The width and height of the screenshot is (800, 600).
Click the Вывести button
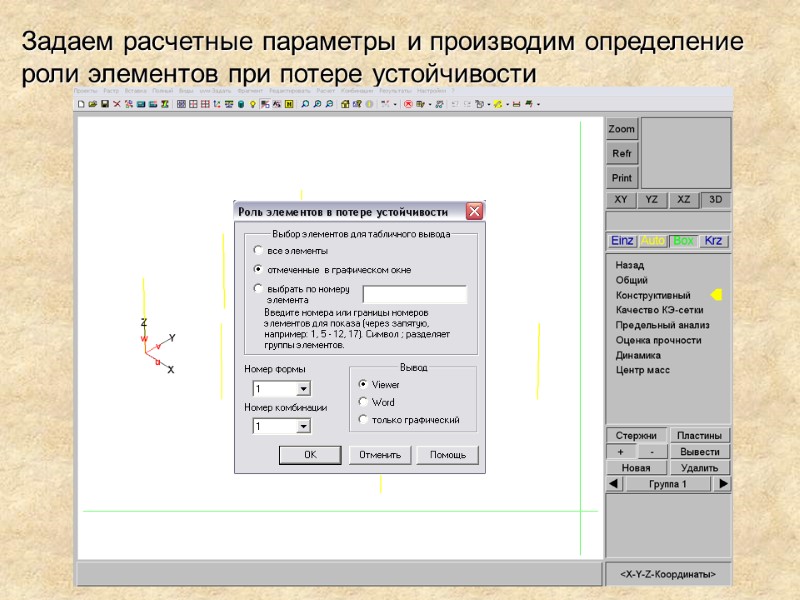tap(699, 452)
